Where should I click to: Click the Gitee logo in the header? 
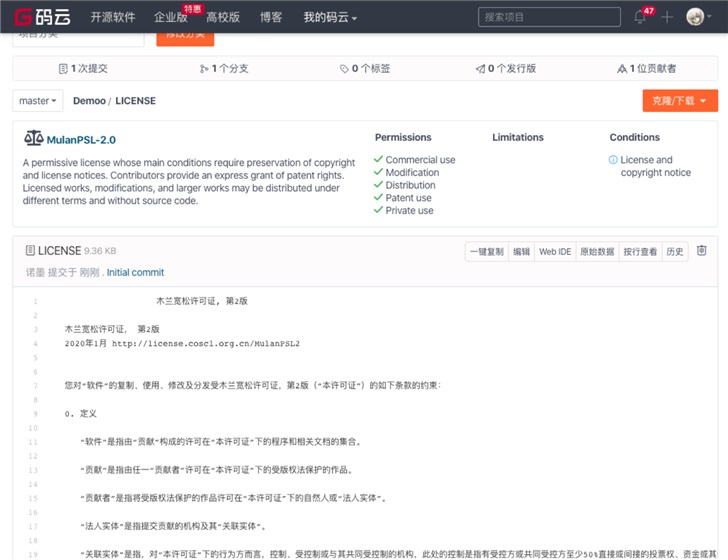pyautogui.click(x=42, y=17)
